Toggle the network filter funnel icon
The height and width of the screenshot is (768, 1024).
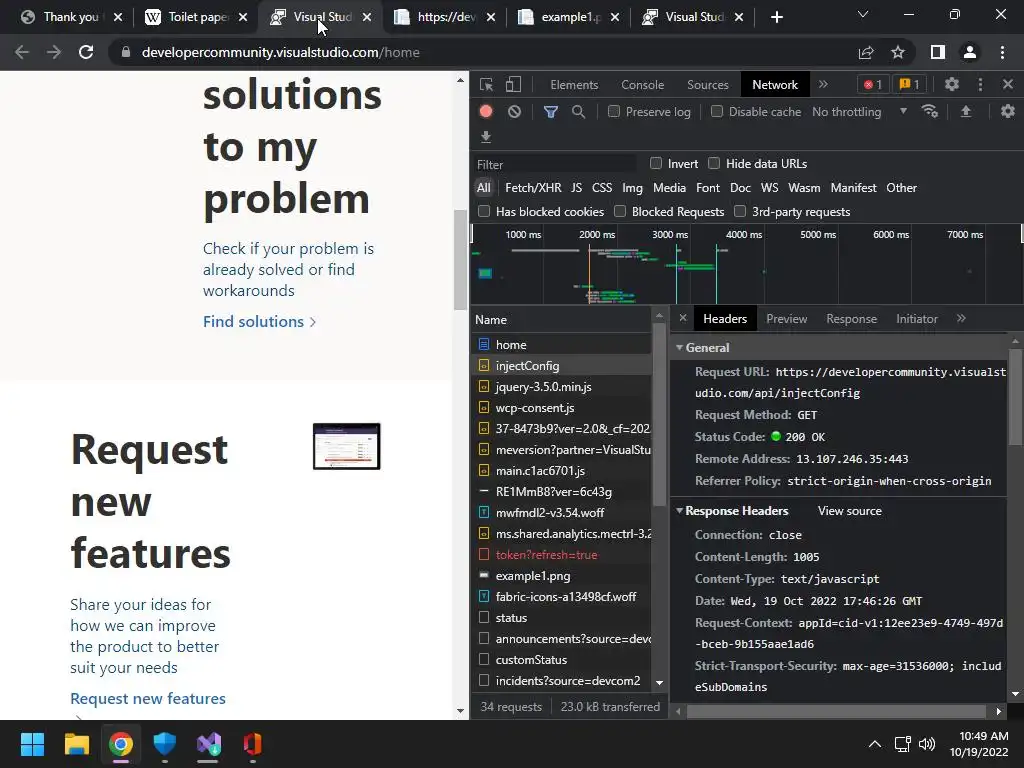coord(551,112)
